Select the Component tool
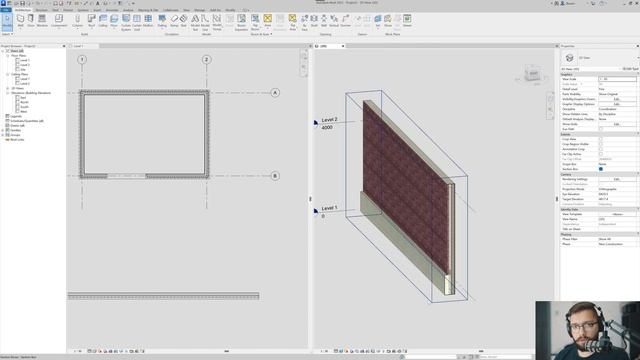The height and width of the screenshot is (360, 640). pyautogui.click(x=59, y=21)
